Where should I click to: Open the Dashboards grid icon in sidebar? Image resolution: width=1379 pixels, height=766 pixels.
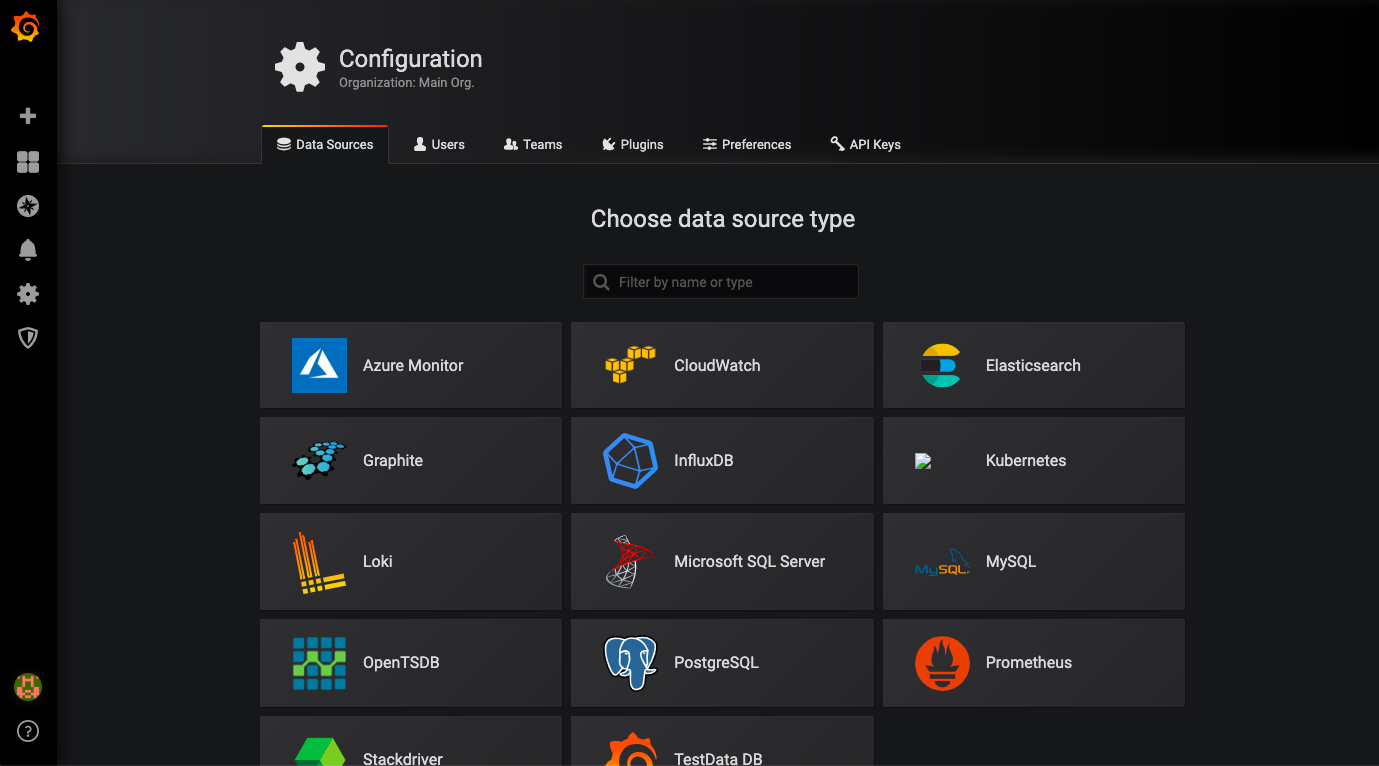[x=28, y=162]
